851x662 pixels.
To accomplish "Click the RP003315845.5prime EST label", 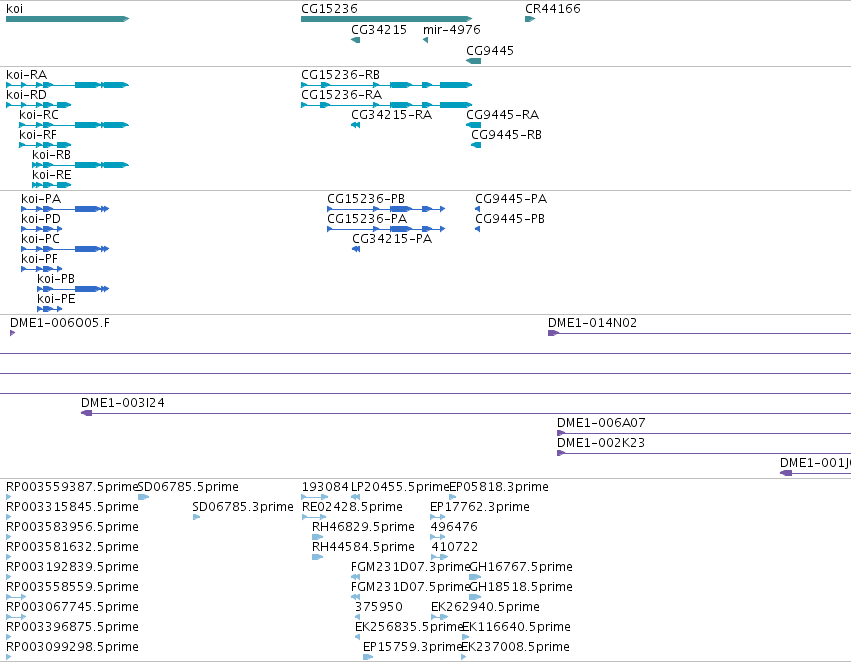I will (72, 507).
